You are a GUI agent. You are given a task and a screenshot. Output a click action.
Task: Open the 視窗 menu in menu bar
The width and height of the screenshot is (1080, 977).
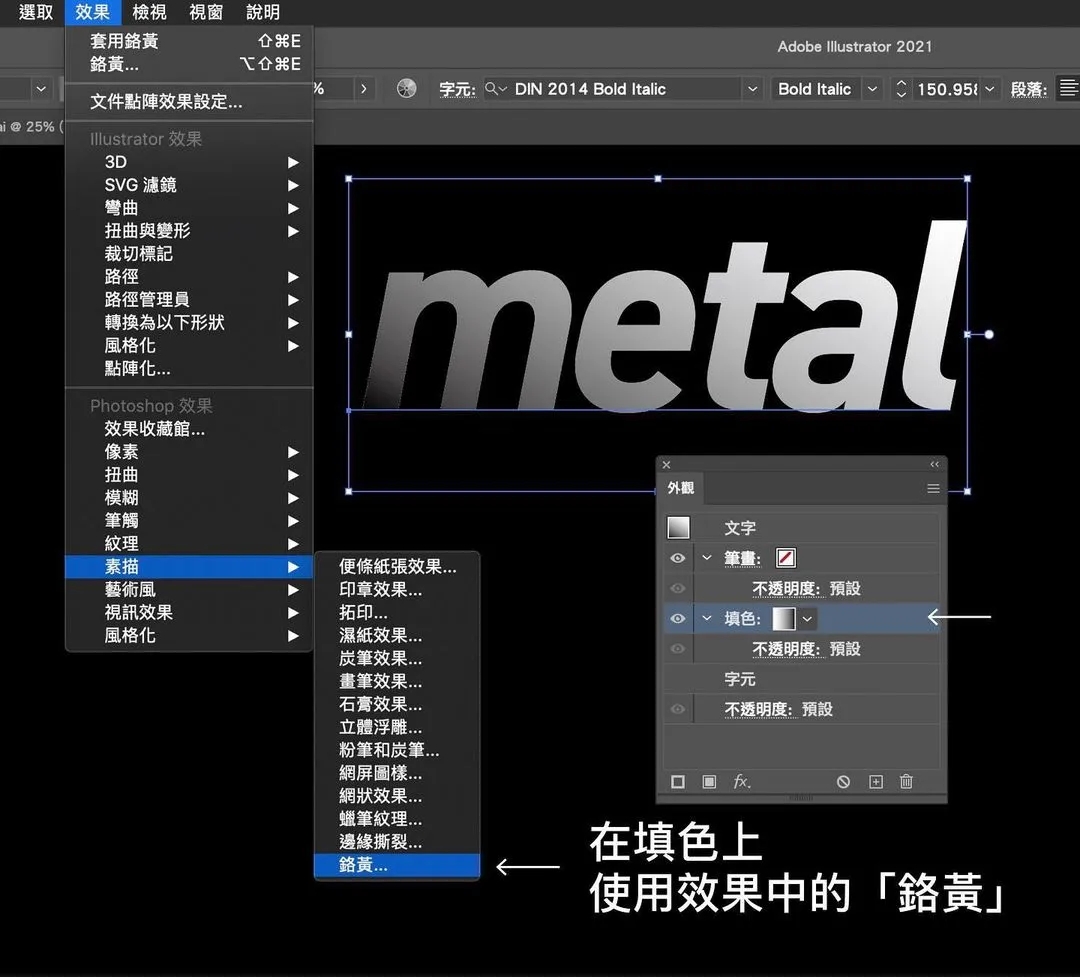pyautogui.click(x=206, y=12)
